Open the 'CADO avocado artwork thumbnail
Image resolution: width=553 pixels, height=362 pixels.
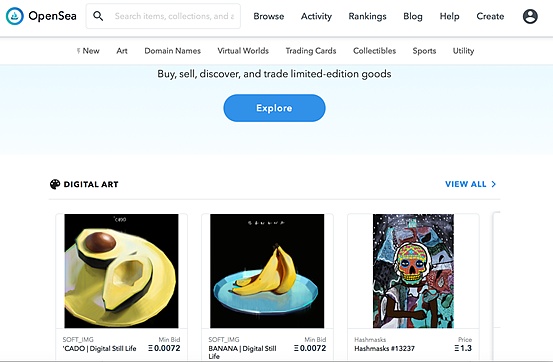121,271
